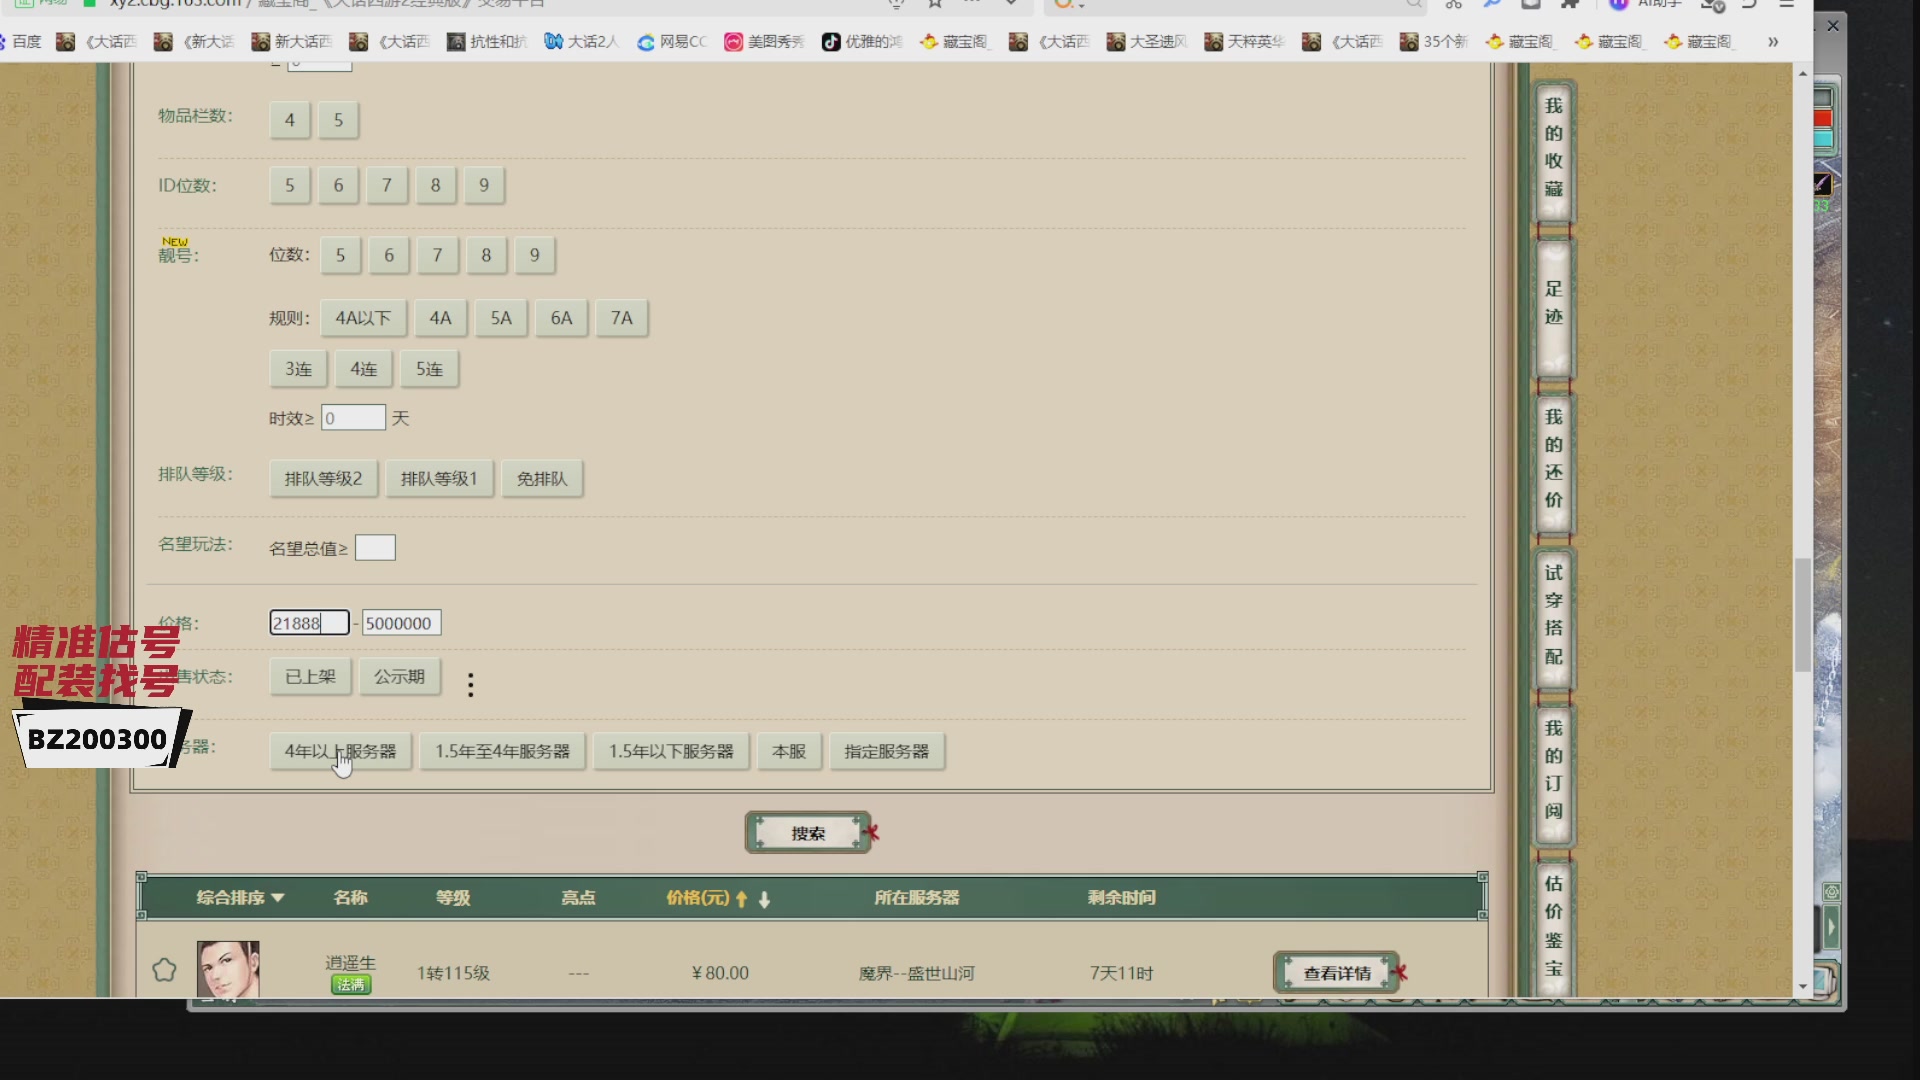Viewport: 1920px width, 1080px height.
Task: Toggle the 免排队 queue filter
Action: 541,479
